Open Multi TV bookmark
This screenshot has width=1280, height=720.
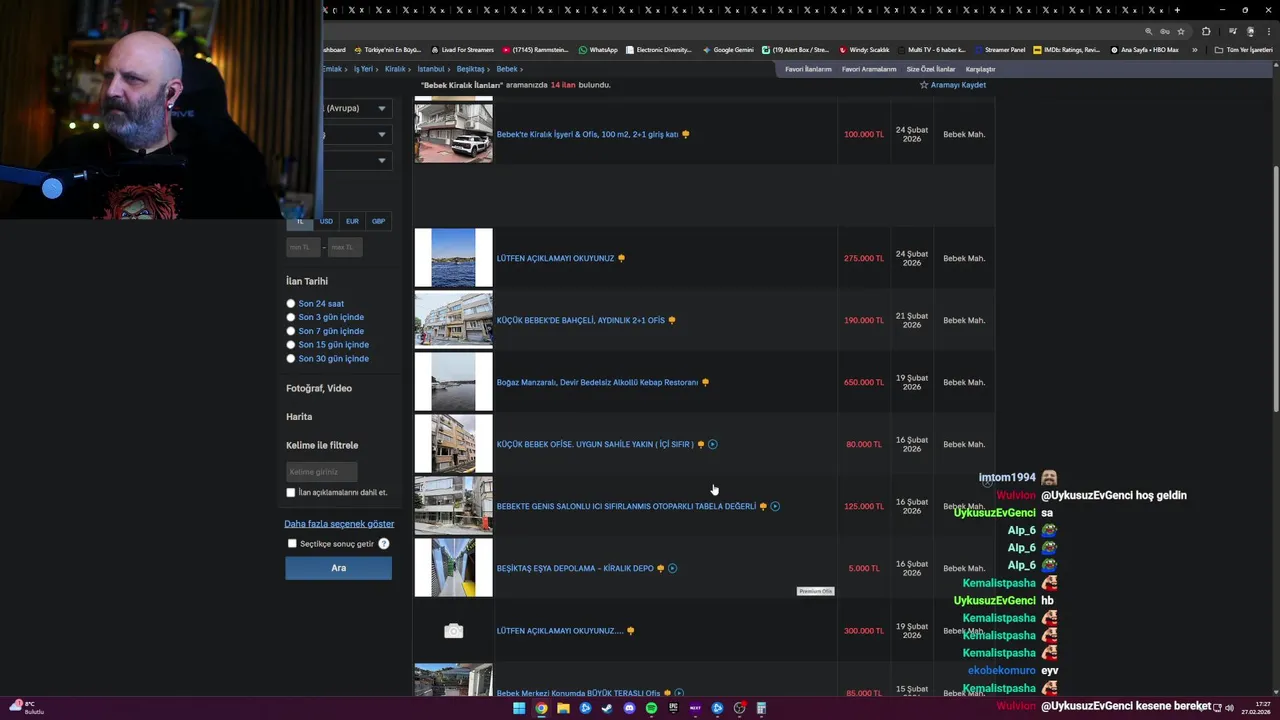pyautogui.click(x=931, y=50)
